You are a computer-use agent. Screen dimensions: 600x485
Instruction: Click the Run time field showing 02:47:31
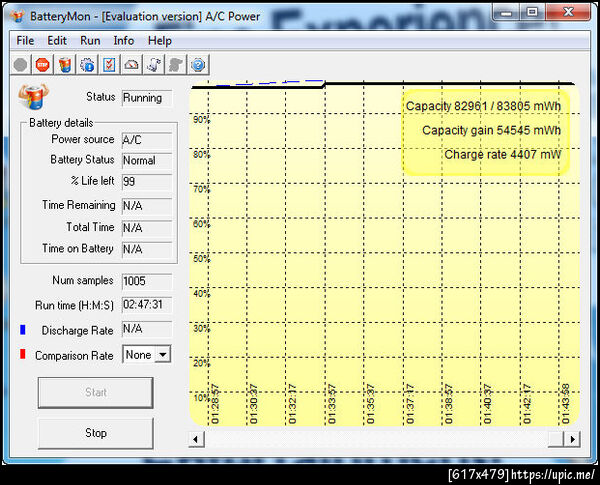coord(147,305)
